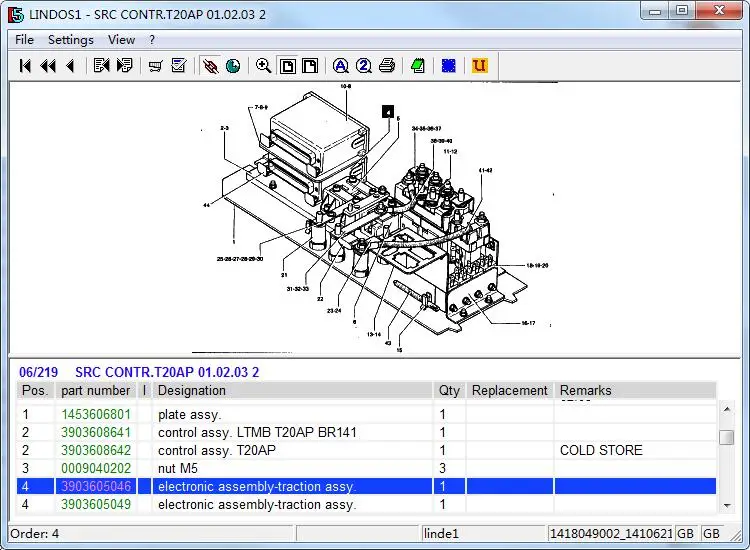
Task: Click previous list page icon
Action: pos(101,66)
